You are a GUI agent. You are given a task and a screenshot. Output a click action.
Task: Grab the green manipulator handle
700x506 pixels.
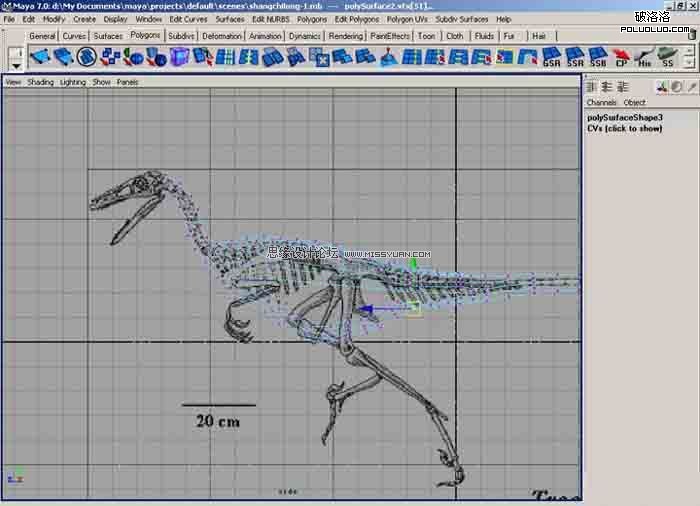413,264
